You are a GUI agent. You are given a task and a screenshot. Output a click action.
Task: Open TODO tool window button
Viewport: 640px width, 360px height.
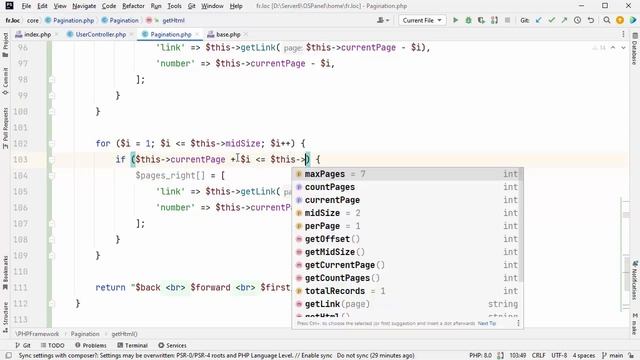tap(53, 345)
